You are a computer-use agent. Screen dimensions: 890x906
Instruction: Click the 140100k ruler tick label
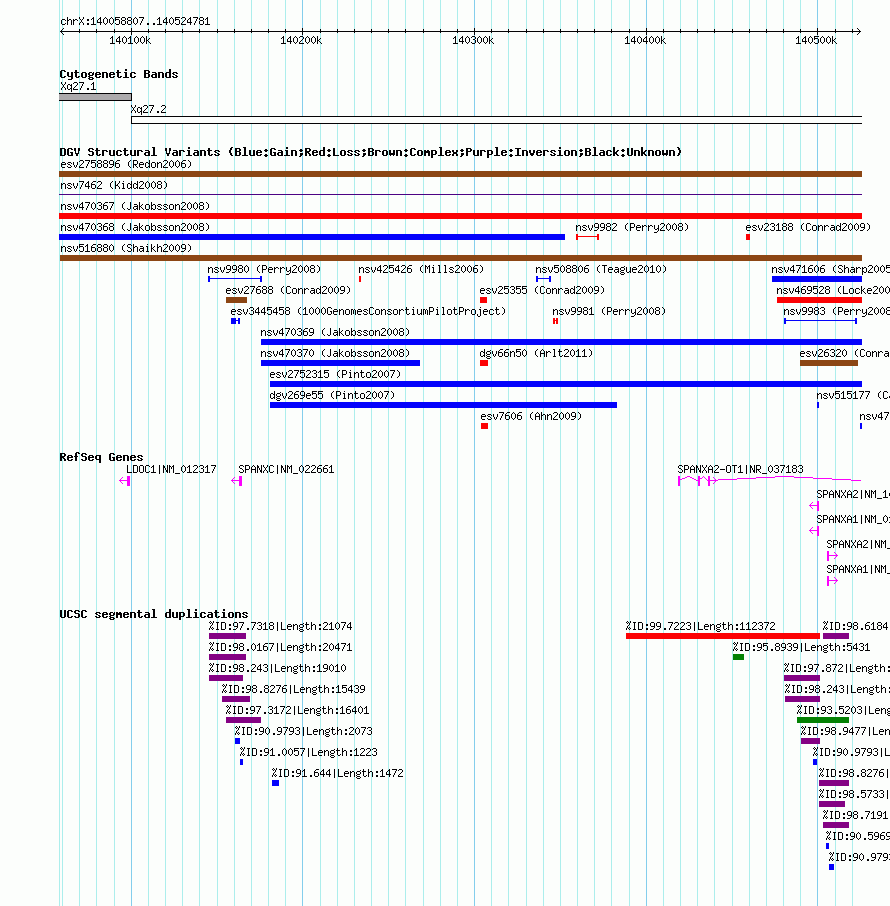(x=130, y=40)
